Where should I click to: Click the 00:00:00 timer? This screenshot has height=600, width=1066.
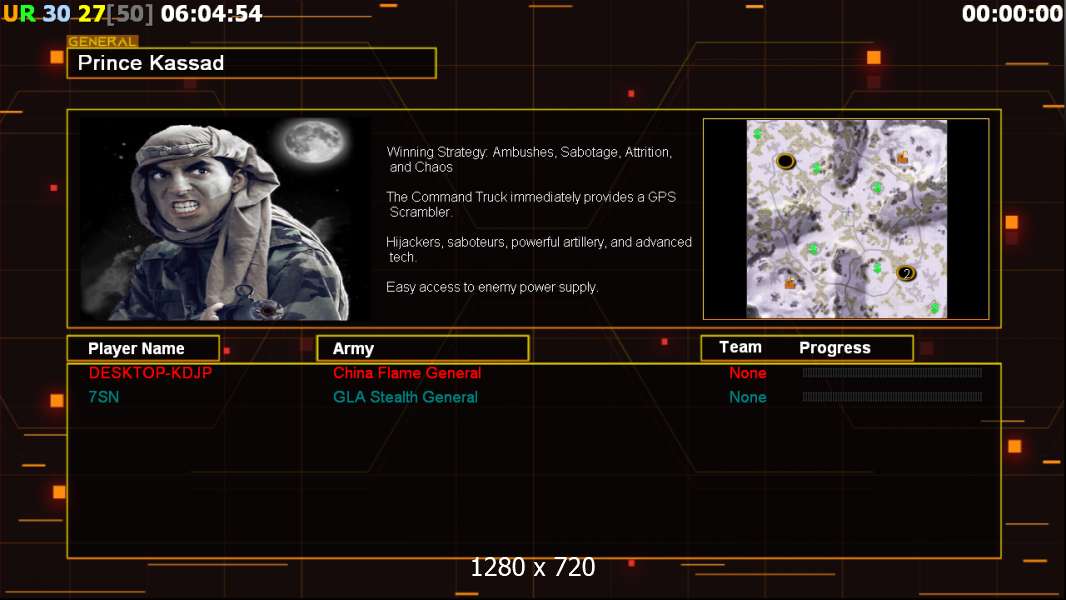click(1012, 14)
